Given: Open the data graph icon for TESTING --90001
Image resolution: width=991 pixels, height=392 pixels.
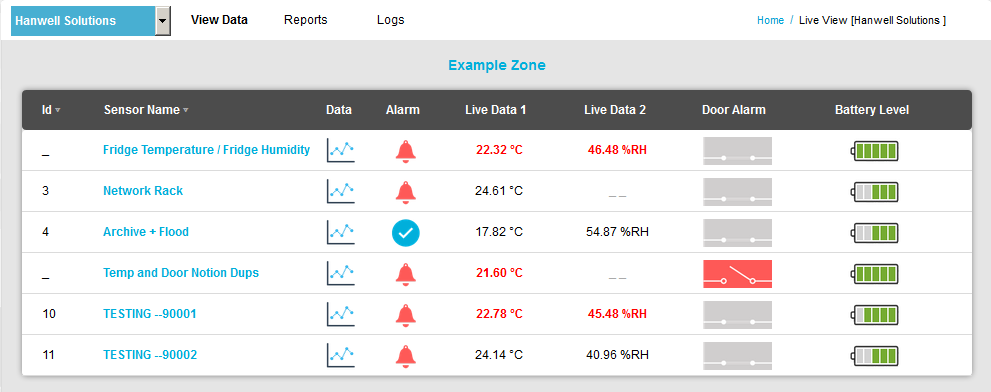Looking at the screenshot, I should pos(341,314).
